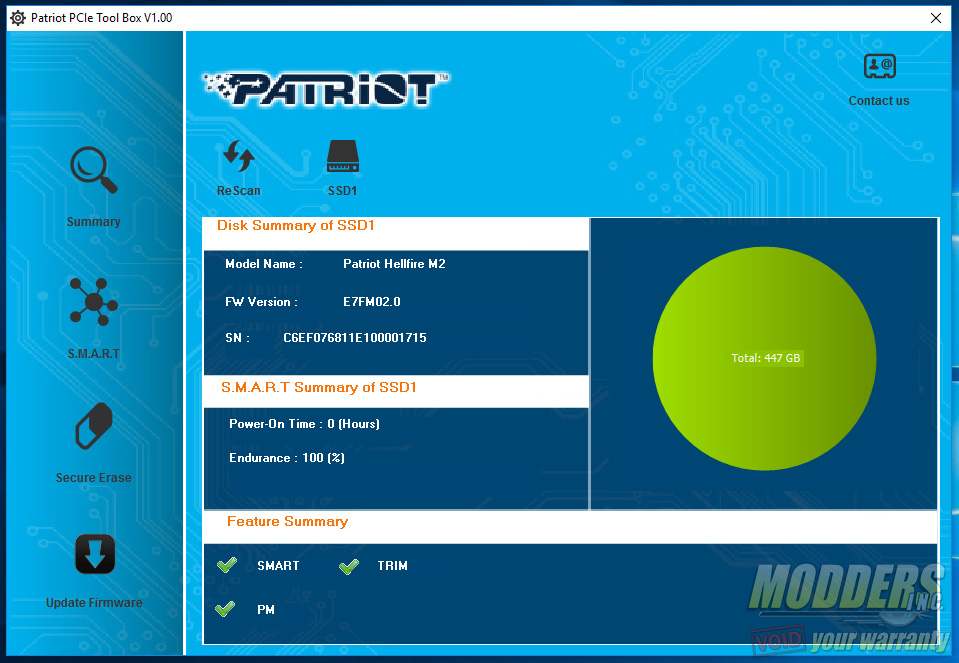Open the Summary magnifier icon

pos(94,169)
